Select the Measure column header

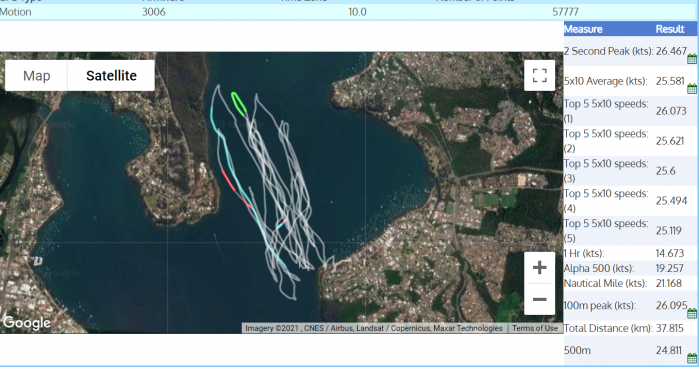point(583,29)
